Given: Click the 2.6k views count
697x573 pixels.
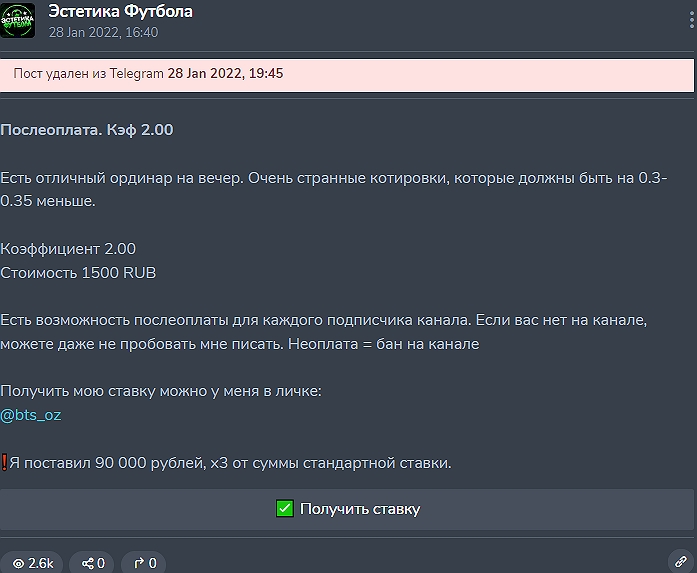Looking at the screenshot, I should pyautogui.click(x=41, y=563).
